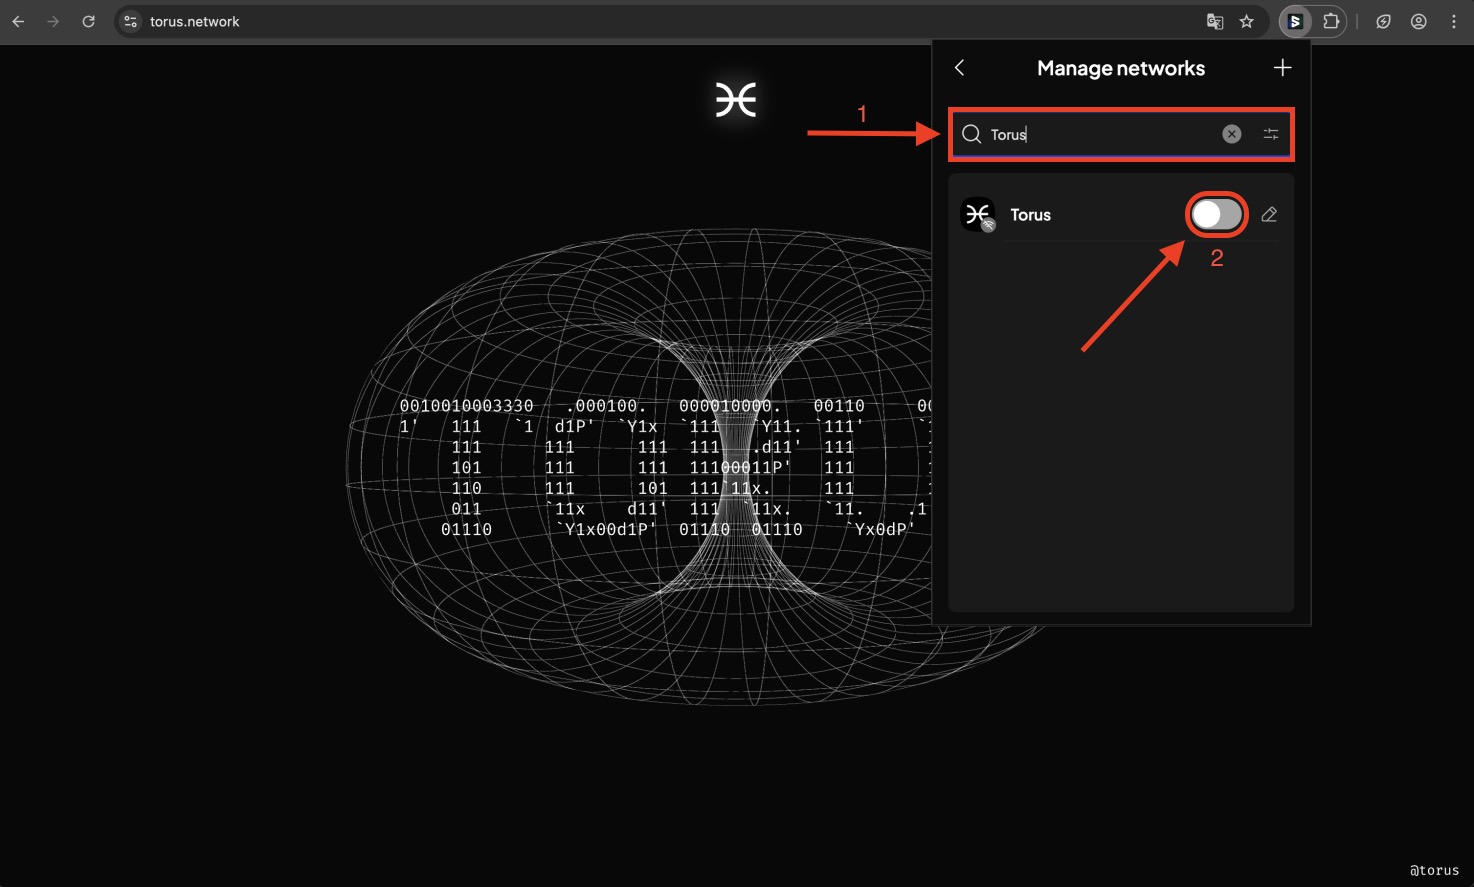The image size is (1474, 887).
Task: Go back from Manage networks panel
Action: tap(960, 68)
